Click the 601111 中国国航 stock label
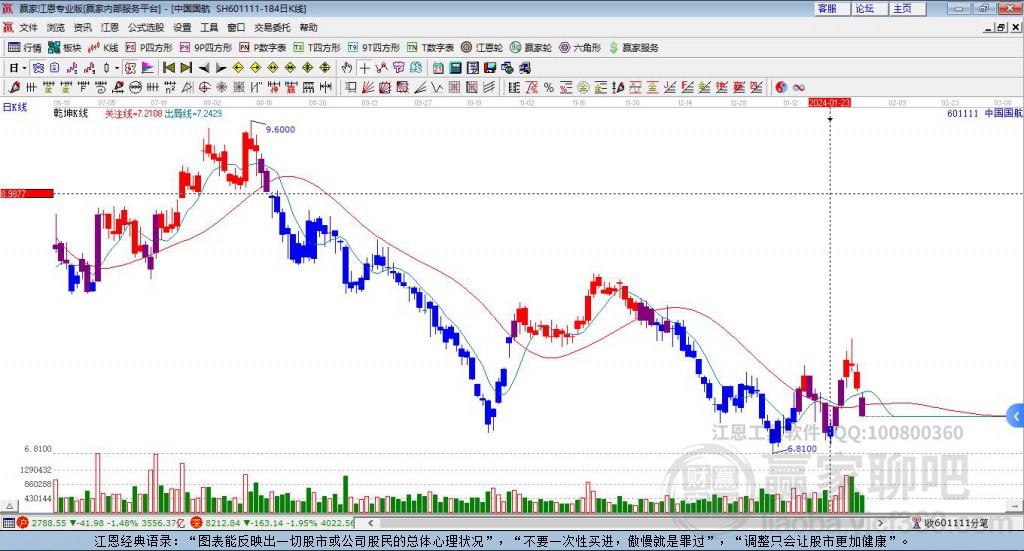The width and height of the screenshot is (1024, 551). [985, 114]
